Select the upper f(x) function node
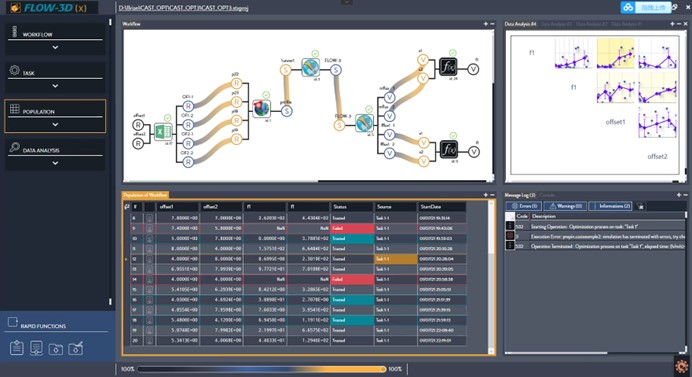Screen dimensions: 692x377 448,68
